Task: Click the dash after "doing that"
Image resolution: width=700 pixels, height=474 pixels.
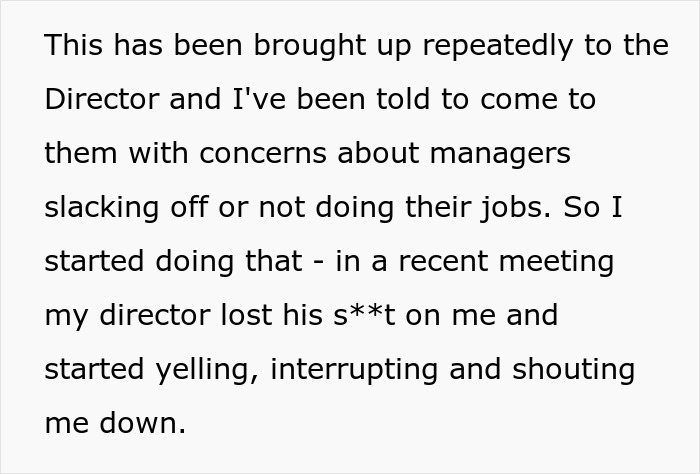Action: [319, 262]
